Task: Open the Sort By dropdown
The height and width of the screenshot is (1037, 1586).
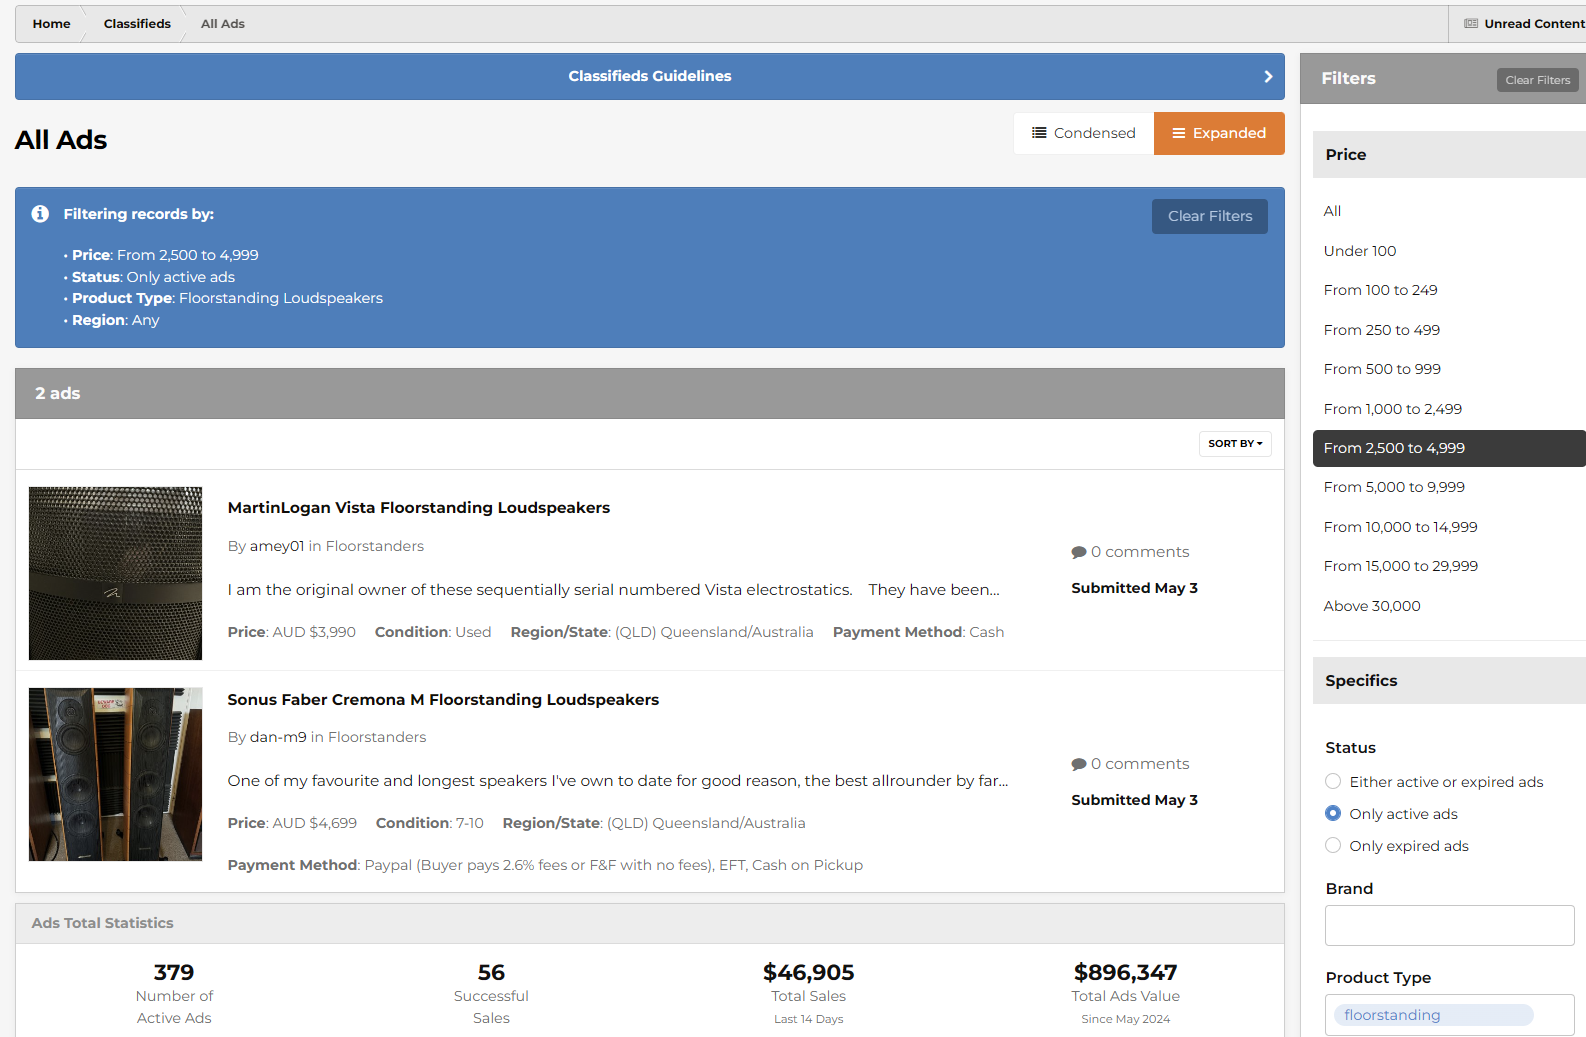Action: [x=1235, y=443]
